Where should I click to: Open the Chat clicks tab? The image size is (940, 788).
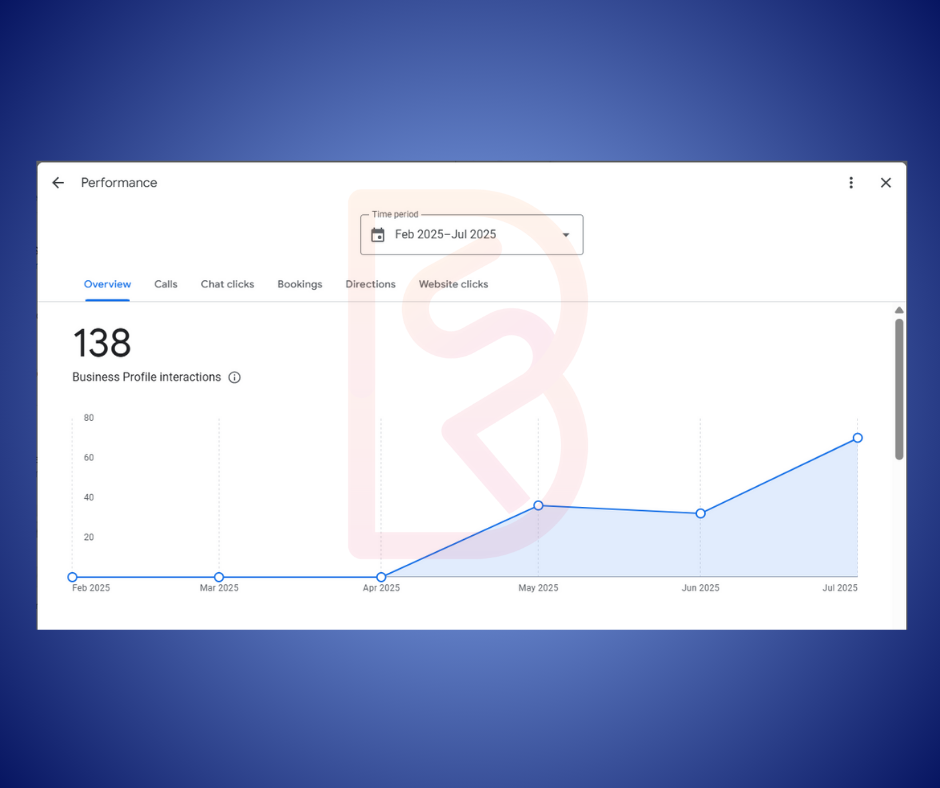[227, 284]
